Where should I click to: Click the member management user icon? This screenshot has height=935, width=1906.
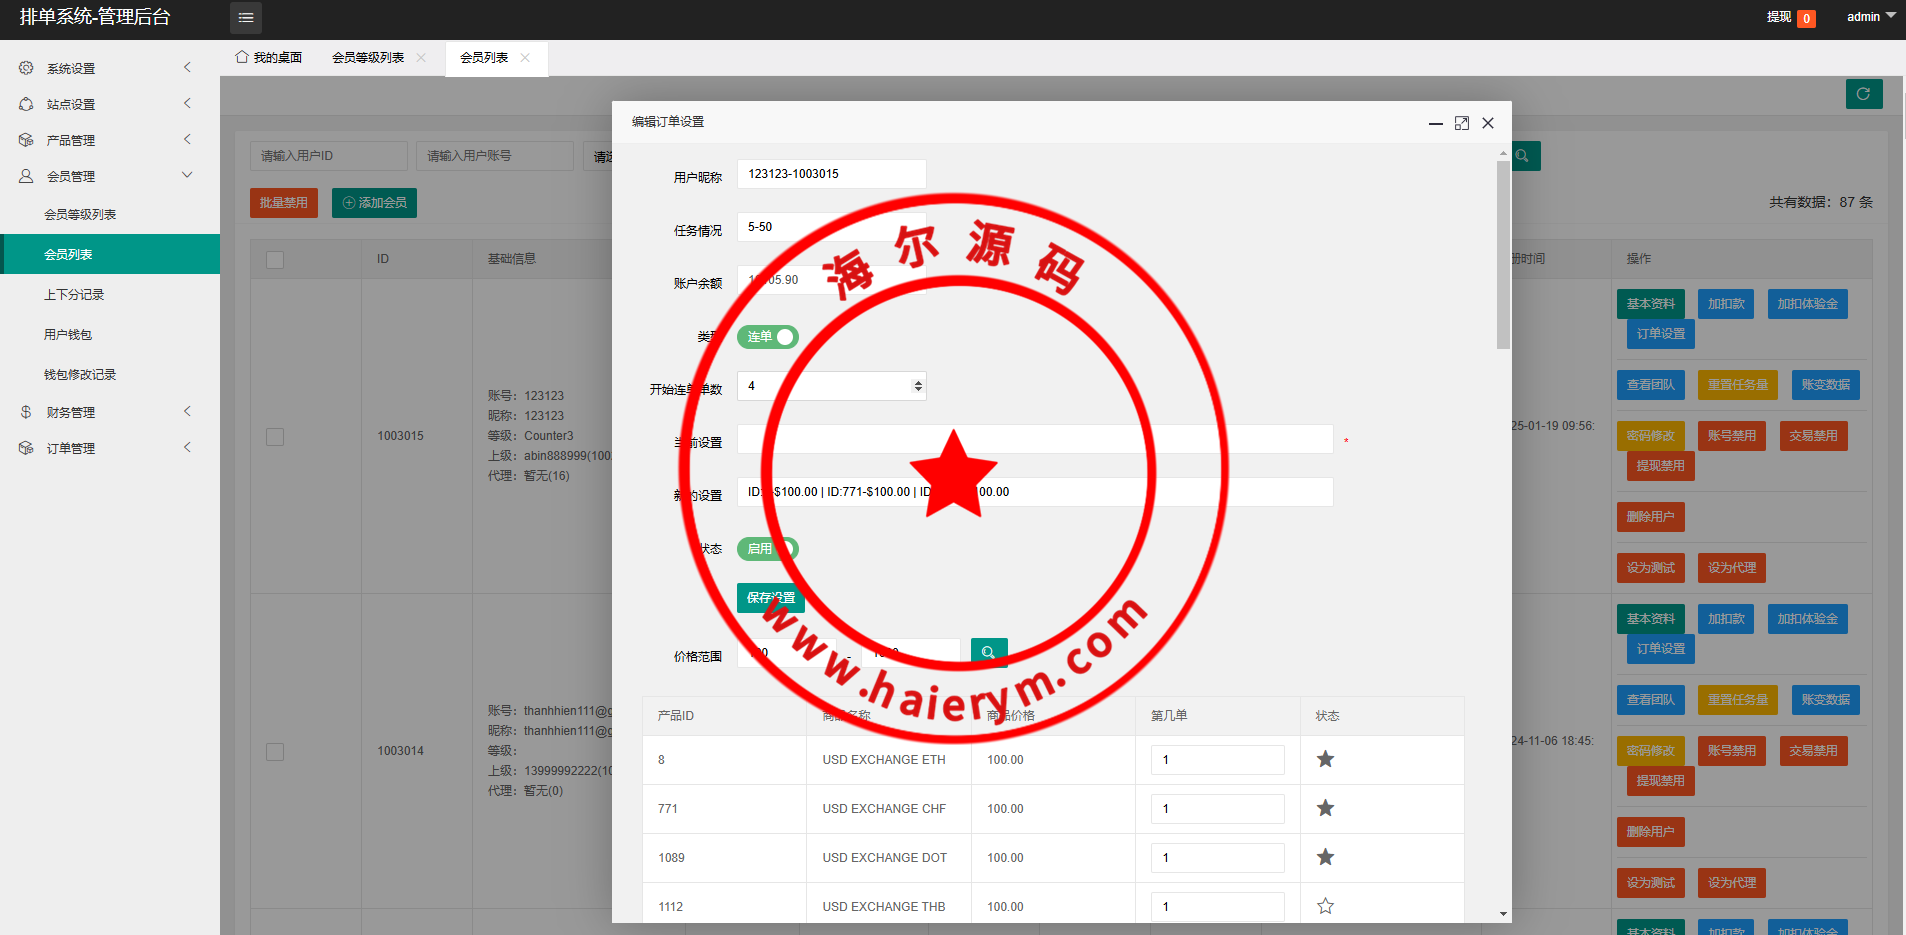[x=26, y=176]
